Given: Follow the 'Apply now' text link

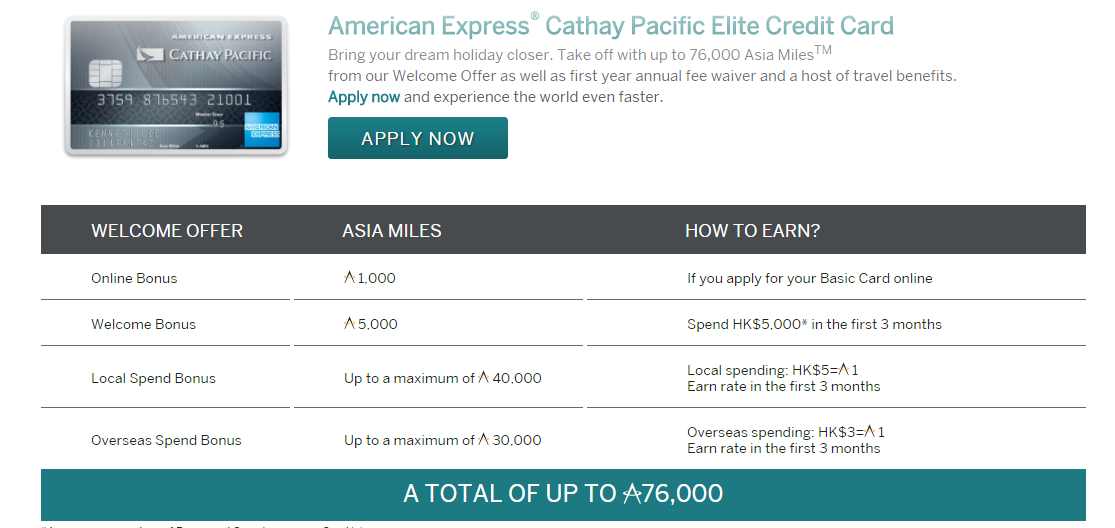Looking at the screenshot, I should coord(364,97).
